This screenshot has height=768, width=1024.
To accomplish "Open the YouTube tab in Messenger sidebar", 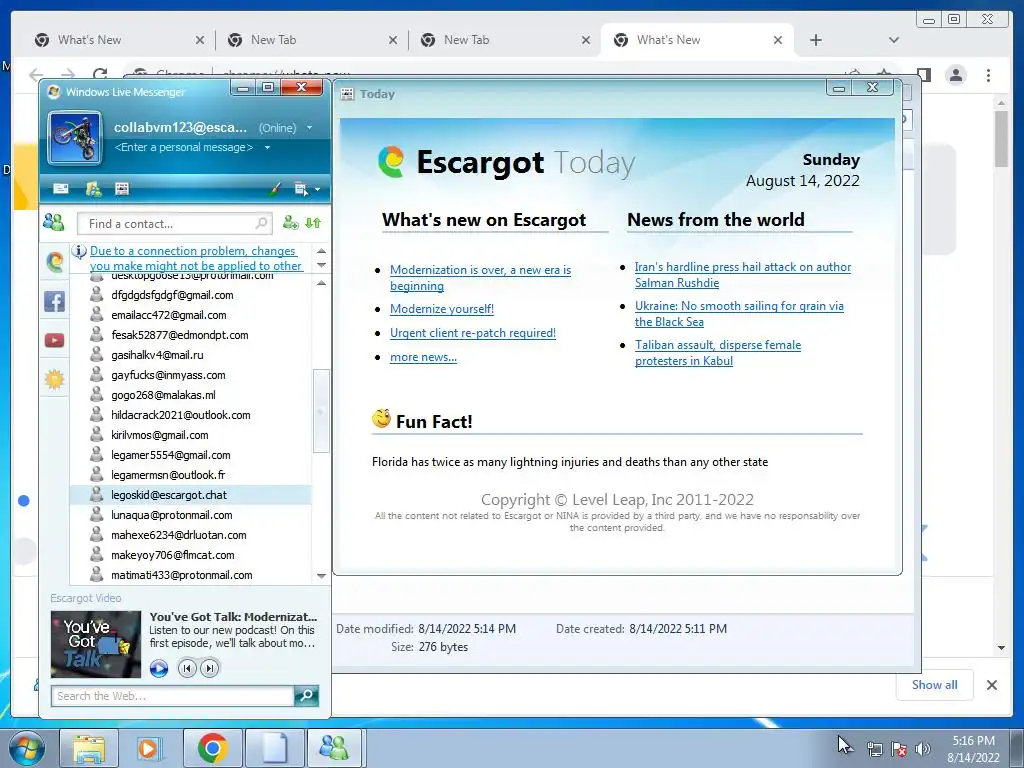I will tap(54, 340).
